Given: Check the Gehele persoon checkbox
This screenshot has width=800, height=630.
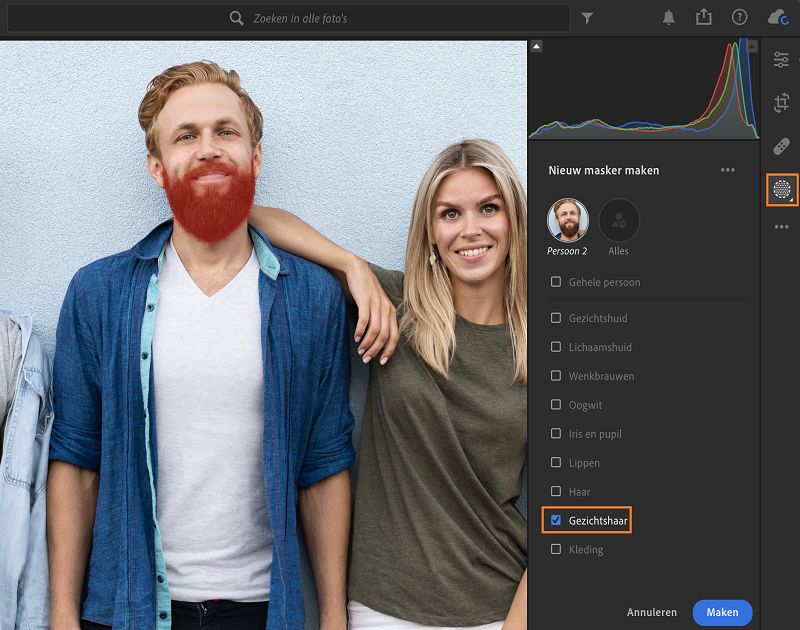Looking at the screenshot, I should coord(556,282).
